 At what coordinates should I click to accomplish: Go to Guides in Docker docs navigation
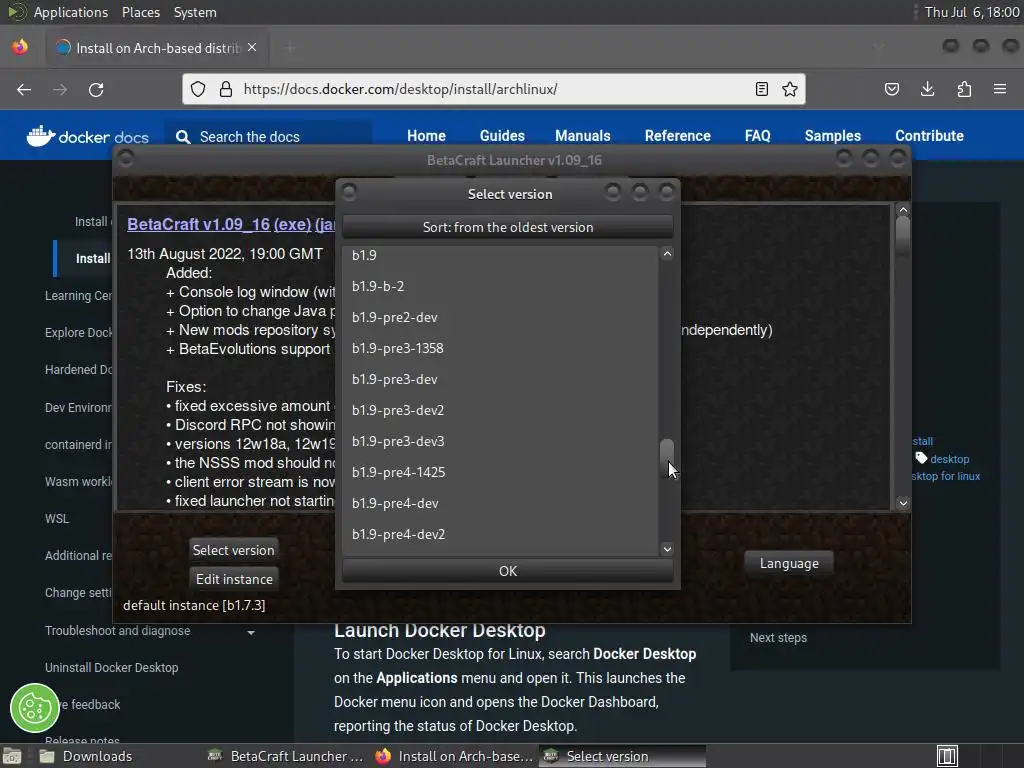tap(502, 136)
